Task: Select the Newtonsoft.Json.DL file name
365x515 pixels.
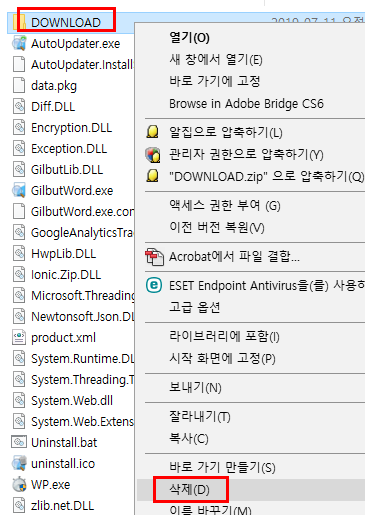Action: [x=82, y=317]
